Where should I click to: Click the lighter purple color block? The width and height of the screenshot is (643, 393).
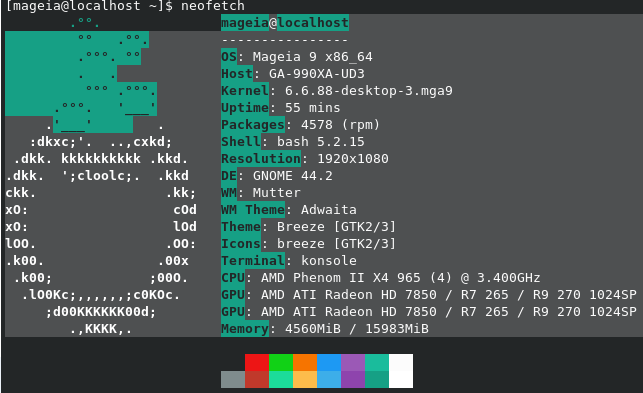click(x=353, y=363)
